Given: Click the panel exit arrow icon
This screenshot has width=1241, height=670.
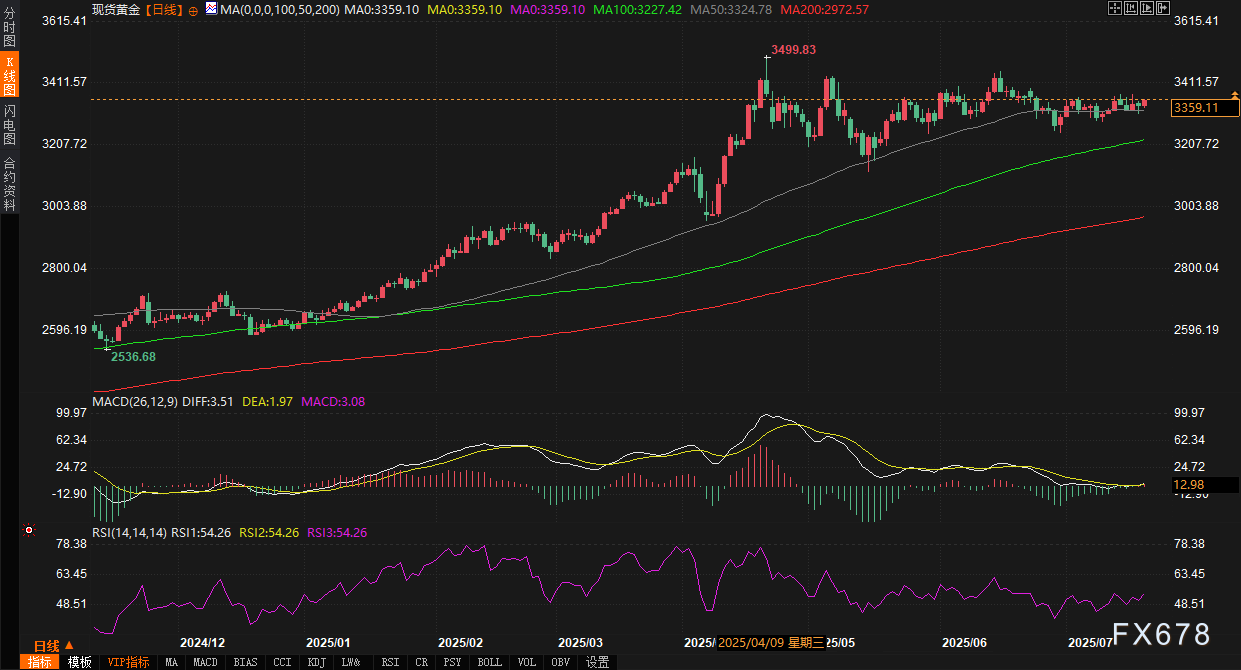Looking at the screenshot, I should [1163, 8].
